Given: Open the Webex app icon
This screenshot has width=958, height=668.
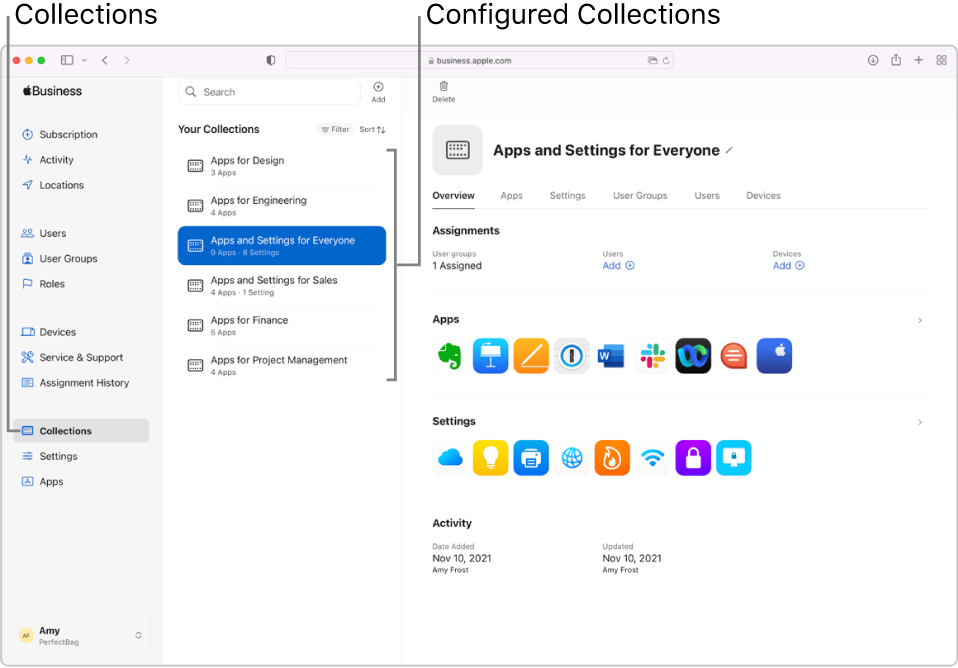Looking at the screenshot, I should pos(693,355).
